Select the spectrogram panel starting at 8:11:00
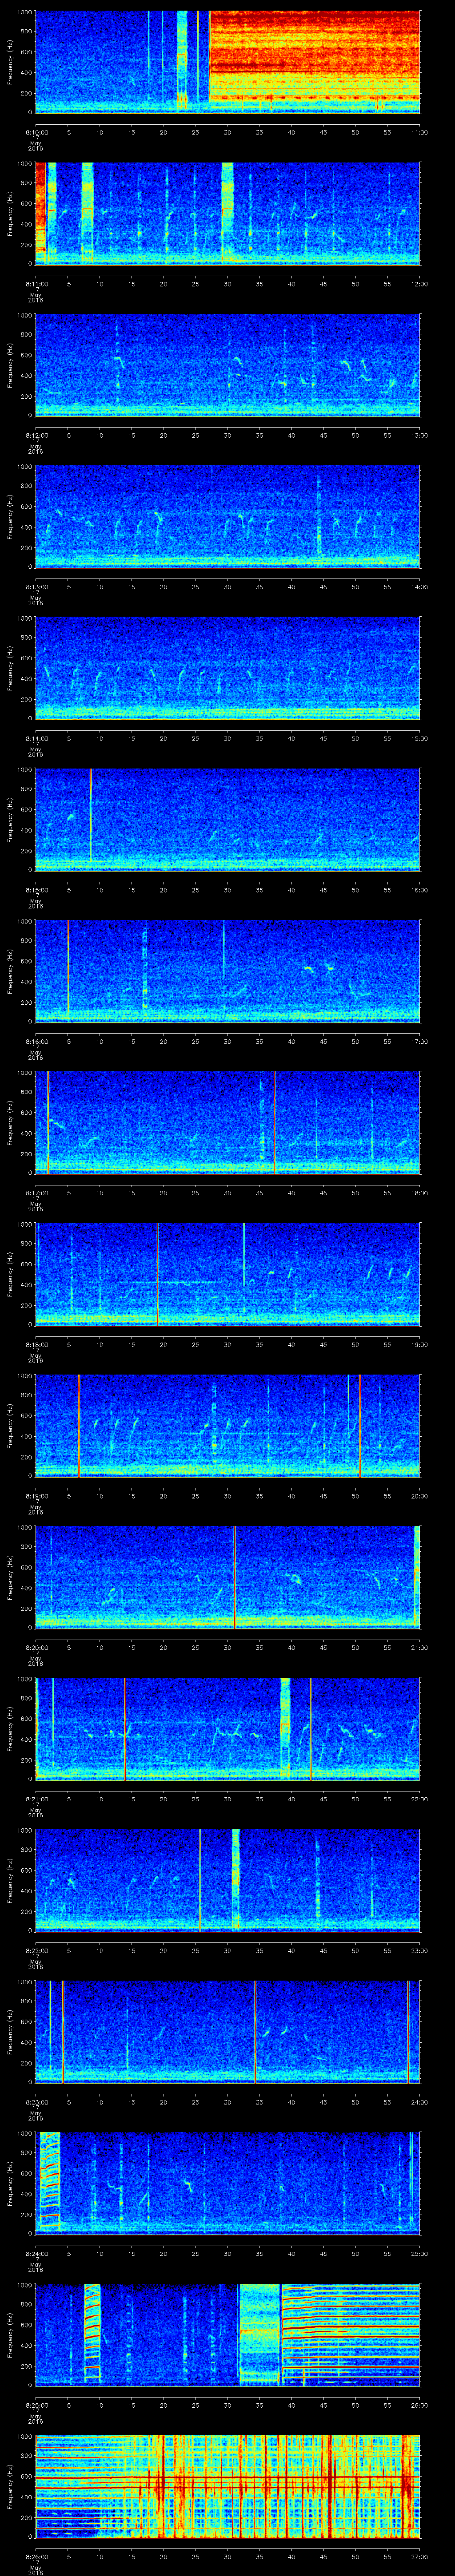This screenshot has width=455, height=2576. pyautogui.click(x=228, y=213)
